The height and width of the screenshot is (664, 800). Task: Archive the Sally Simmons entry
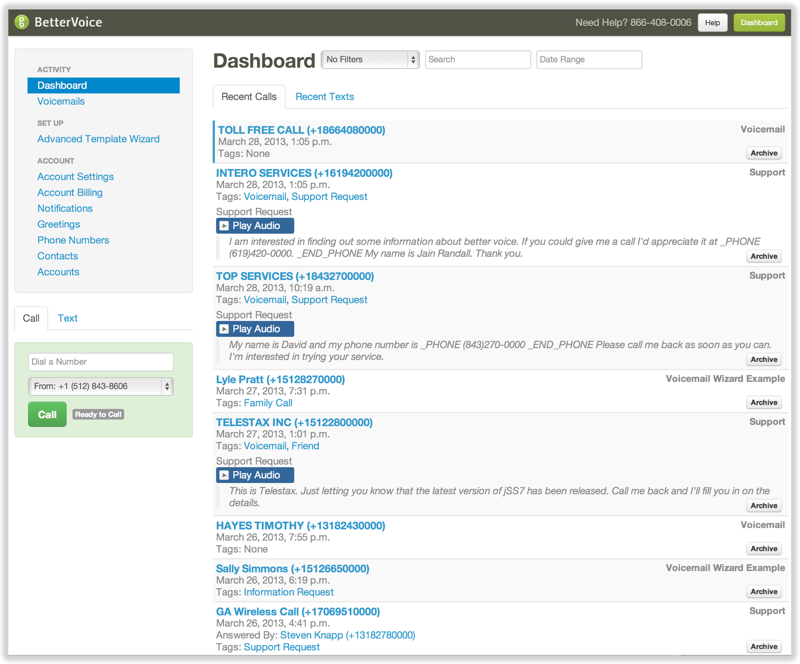pyautogui.click(x=764, y=592)
